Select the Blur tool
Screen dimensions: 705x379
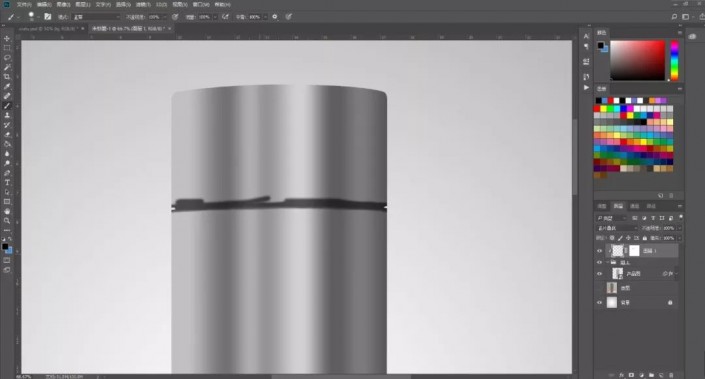point(7,154)
